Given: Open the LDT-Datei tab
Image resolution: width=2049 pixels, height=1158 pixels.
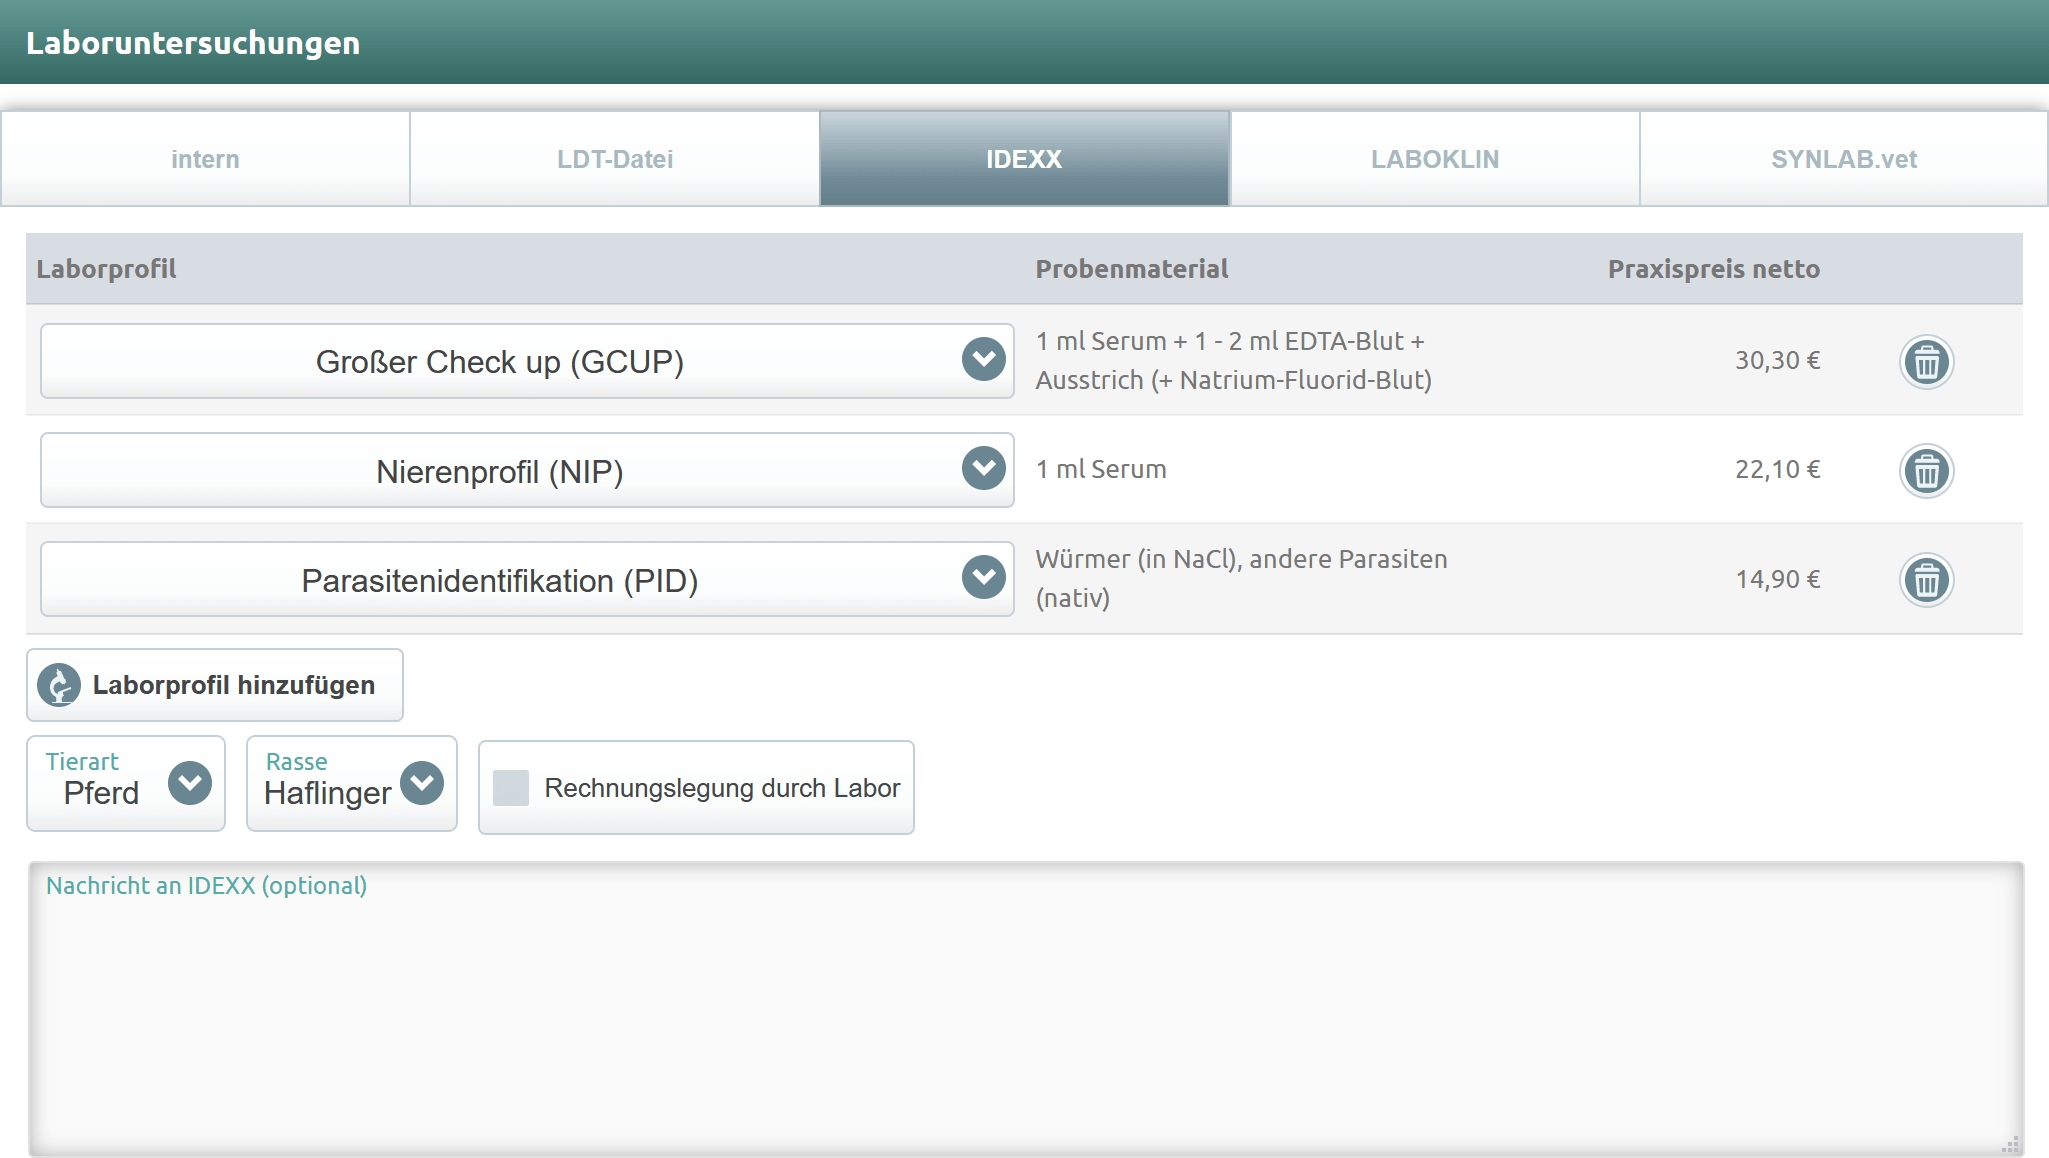Looking at the screenshot, I should (614, 159).
